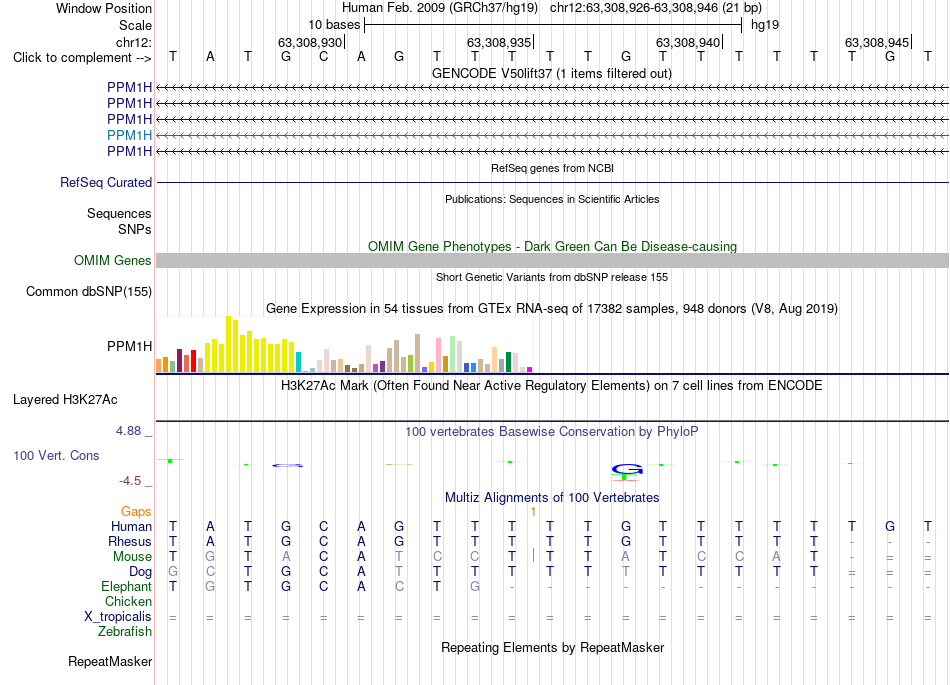Select the Dog species label
950x685 pixels.
click(141, 572)
